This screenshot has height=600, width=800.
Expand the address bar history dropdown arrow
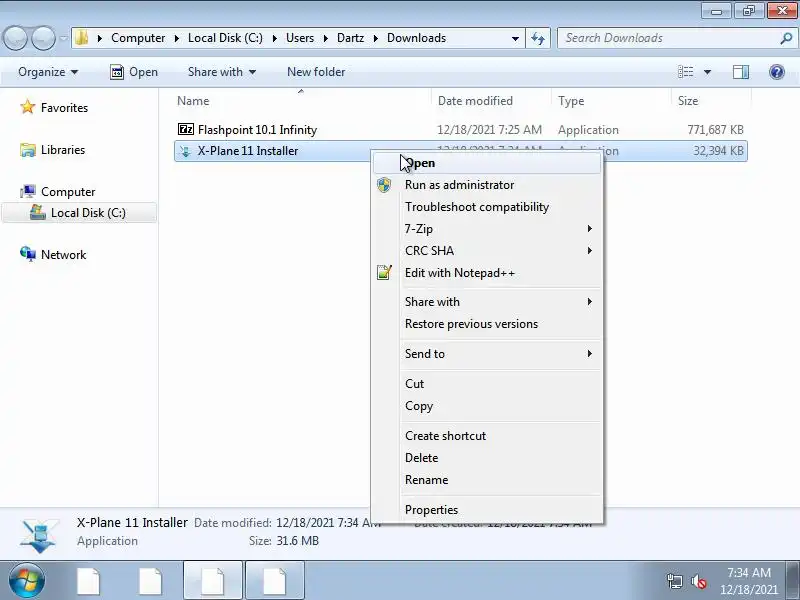tap(515, 38)
